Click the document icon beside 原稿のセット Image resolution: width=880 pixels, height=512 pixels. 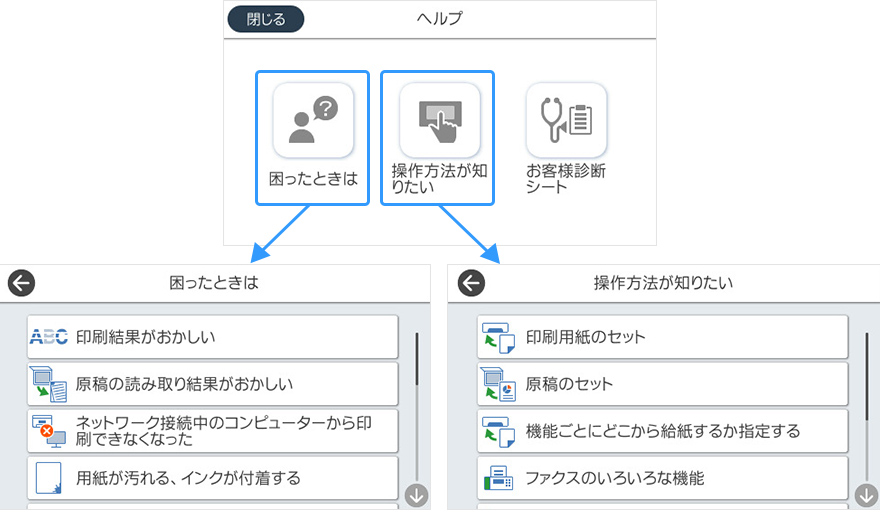click(498, 384)
